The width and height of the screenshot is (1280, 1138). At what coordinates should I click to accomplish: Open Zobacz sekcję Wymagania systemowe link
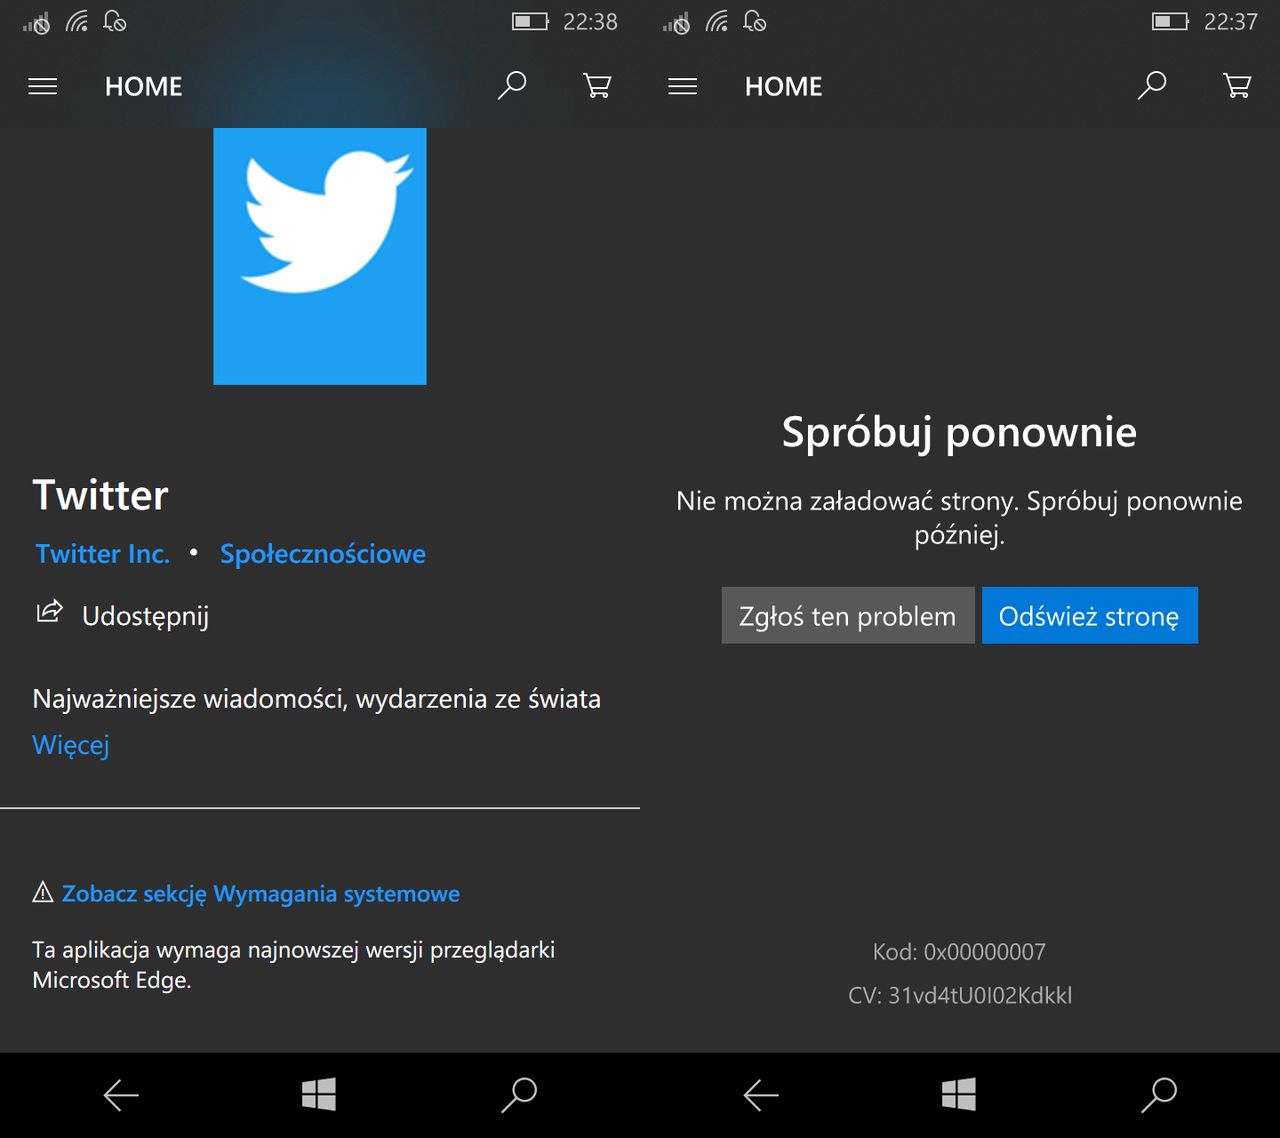pyautogui.click(x=261, y=893)
